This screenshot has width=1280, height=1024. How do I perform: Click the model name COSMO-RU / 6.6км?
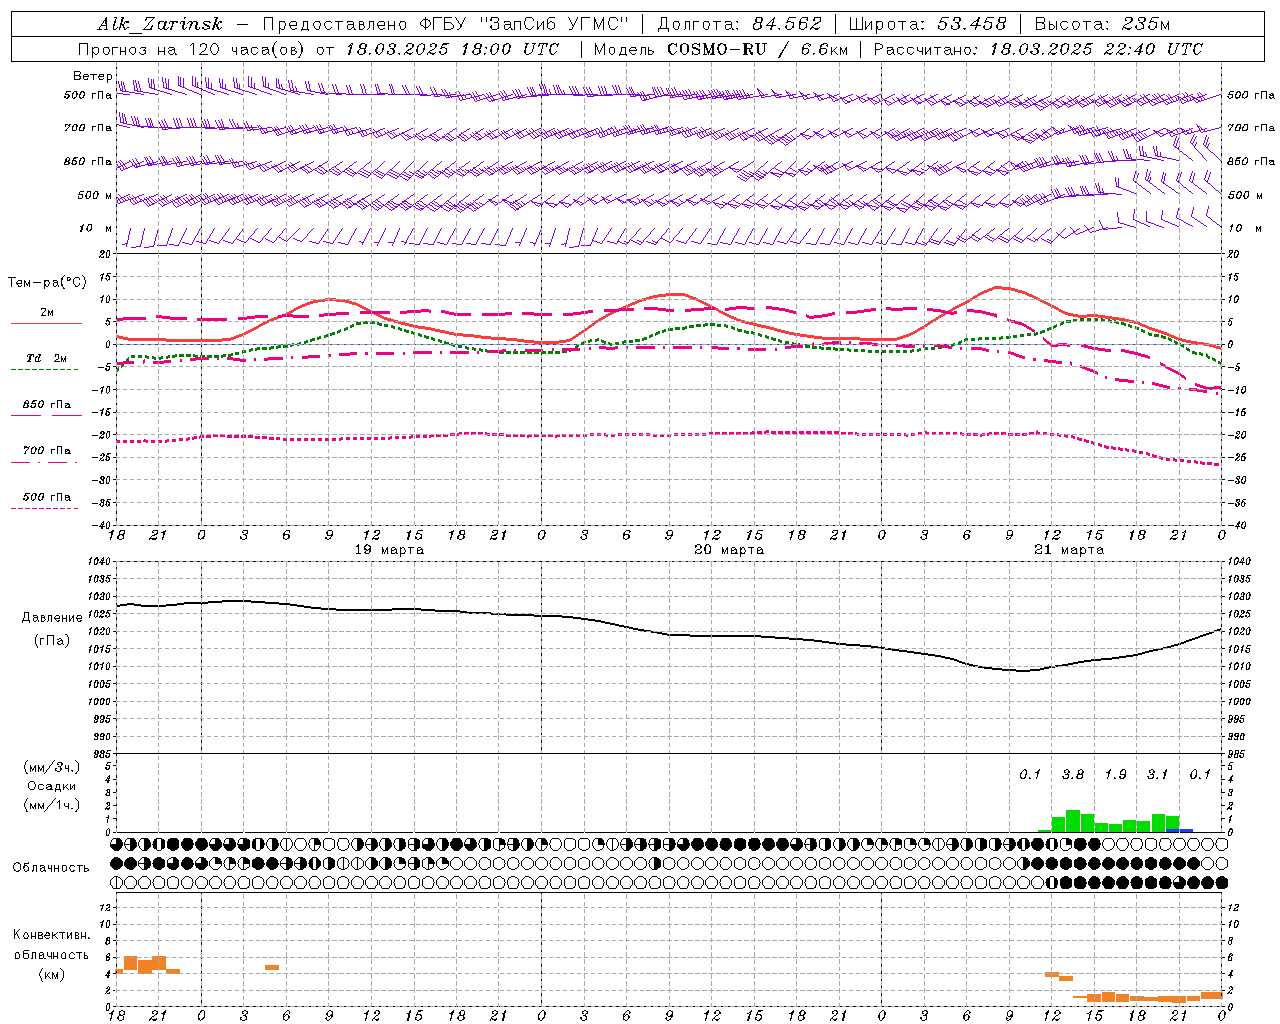click(758, 49)
